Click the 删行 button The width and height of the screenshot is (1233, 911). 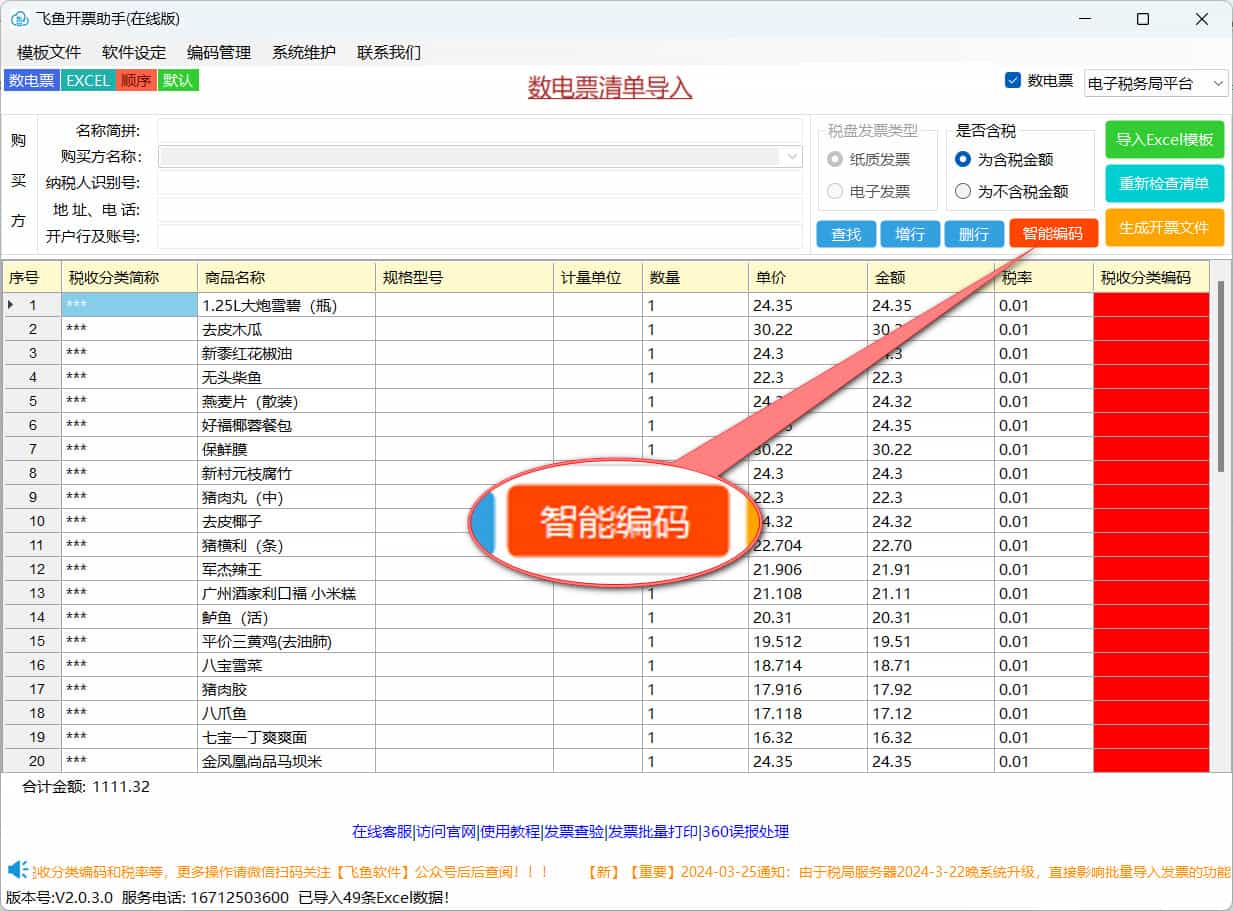974,234
